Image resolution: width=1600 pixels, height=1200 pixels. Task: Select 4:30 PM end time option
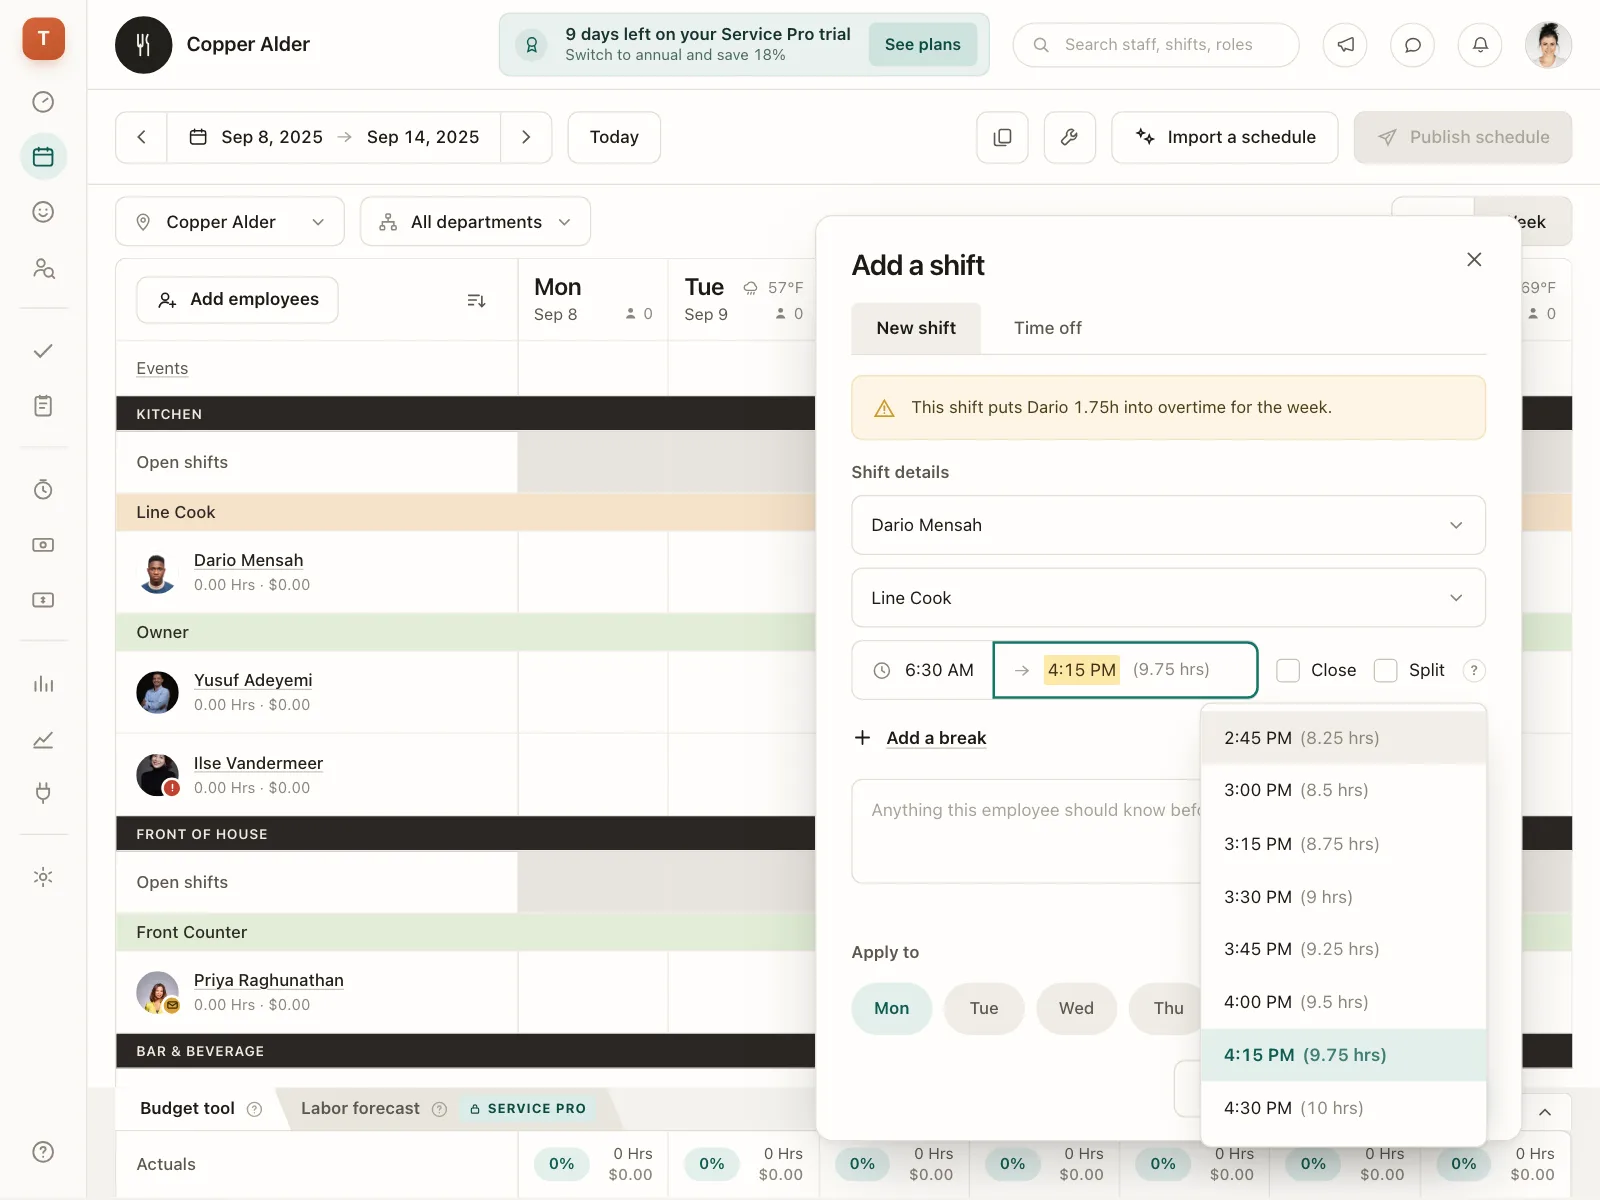click(x=1343, y=1108)
